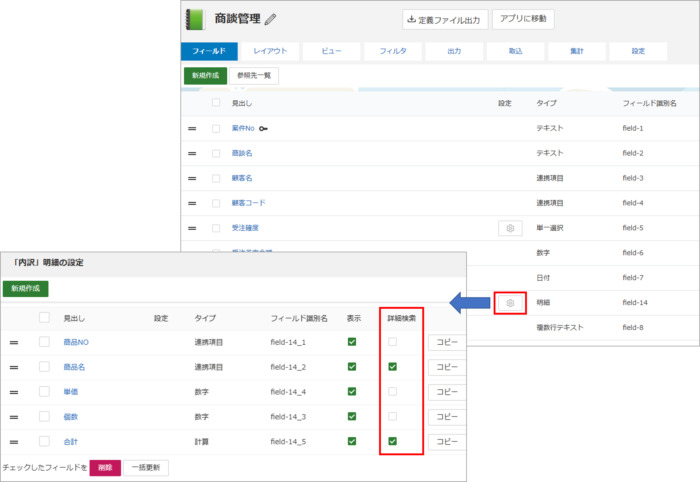The height and width of the screenshot is (482, 700).
Task: Click drag handle of 単価 row
Action: click(x=14, y=393)
